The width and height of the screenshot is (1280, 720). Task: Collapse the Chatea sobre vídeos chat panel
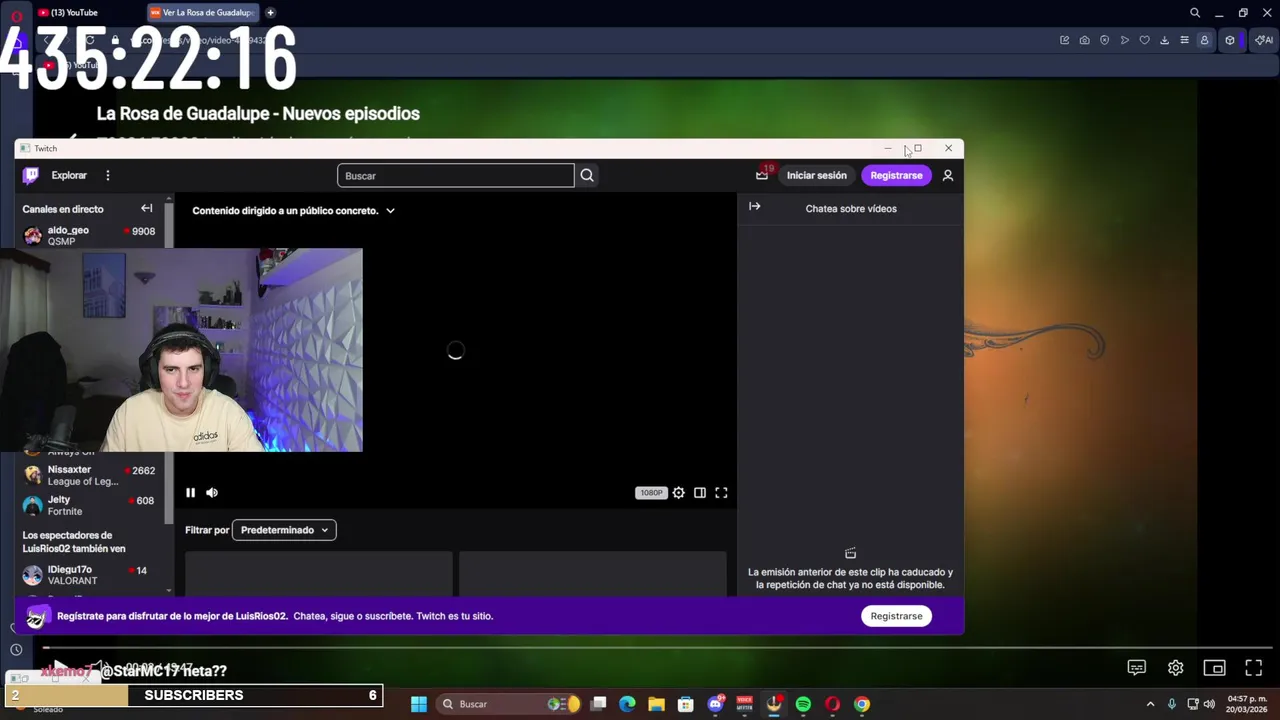coord(755,207)
